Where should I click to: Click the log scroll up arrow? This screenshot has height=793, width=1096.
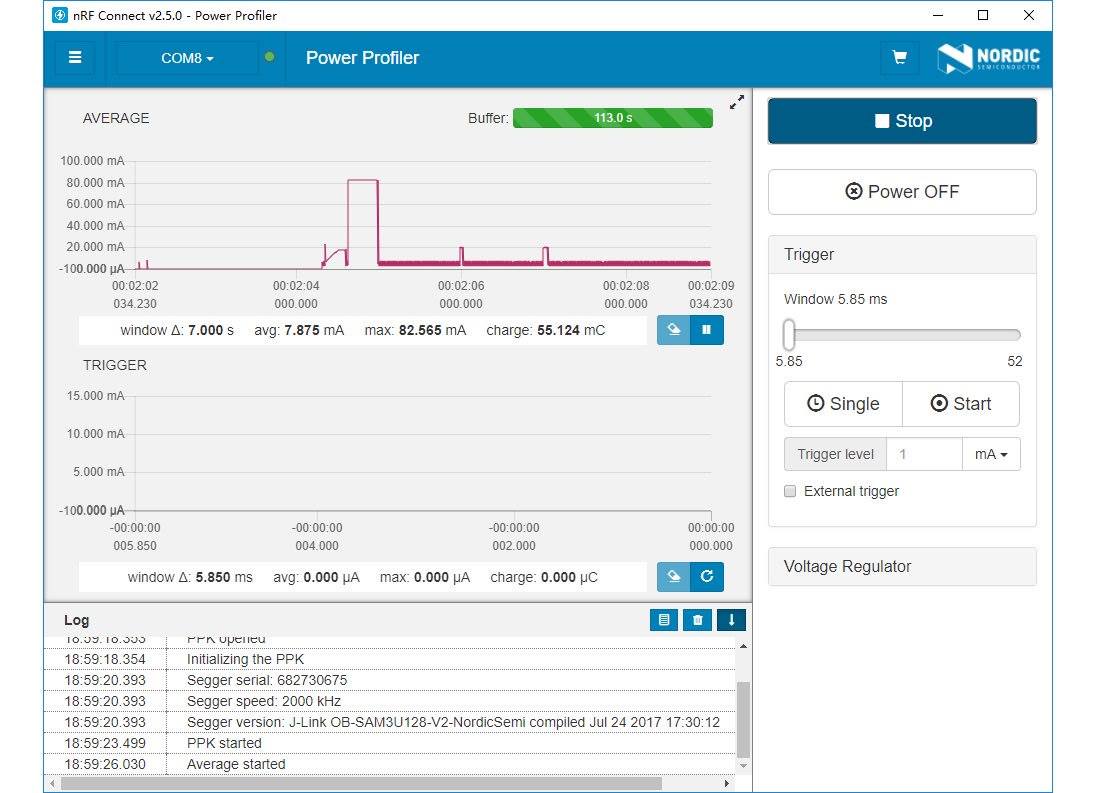coord(744,646)
